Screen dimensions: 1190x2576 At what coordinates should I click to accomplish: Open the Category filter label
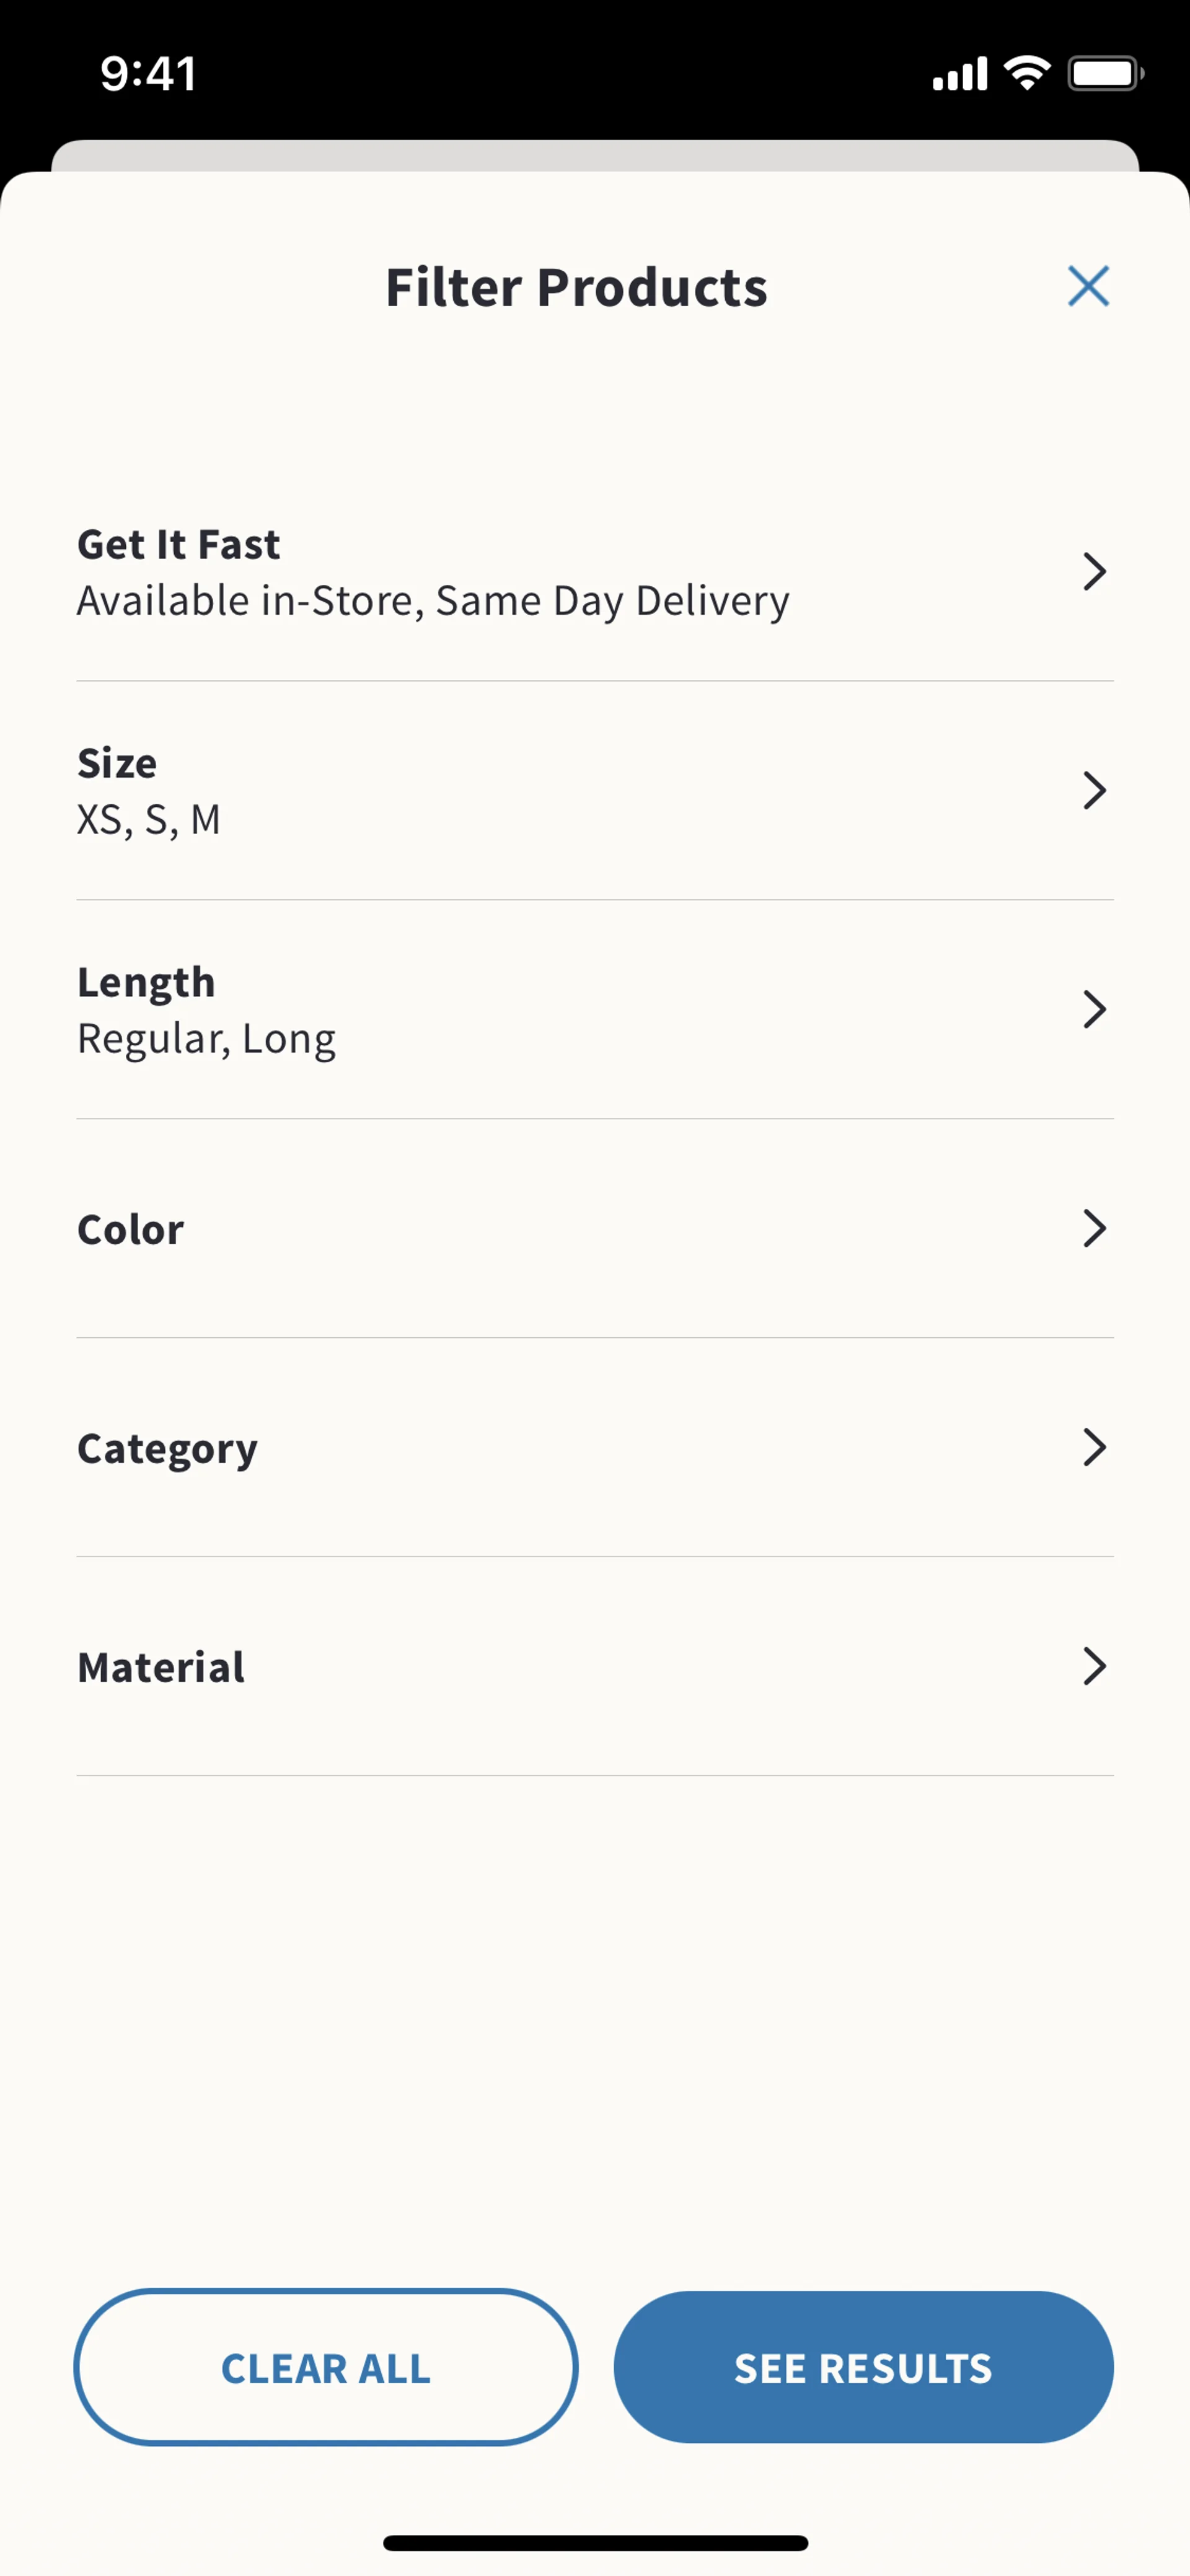point(167,1449)
